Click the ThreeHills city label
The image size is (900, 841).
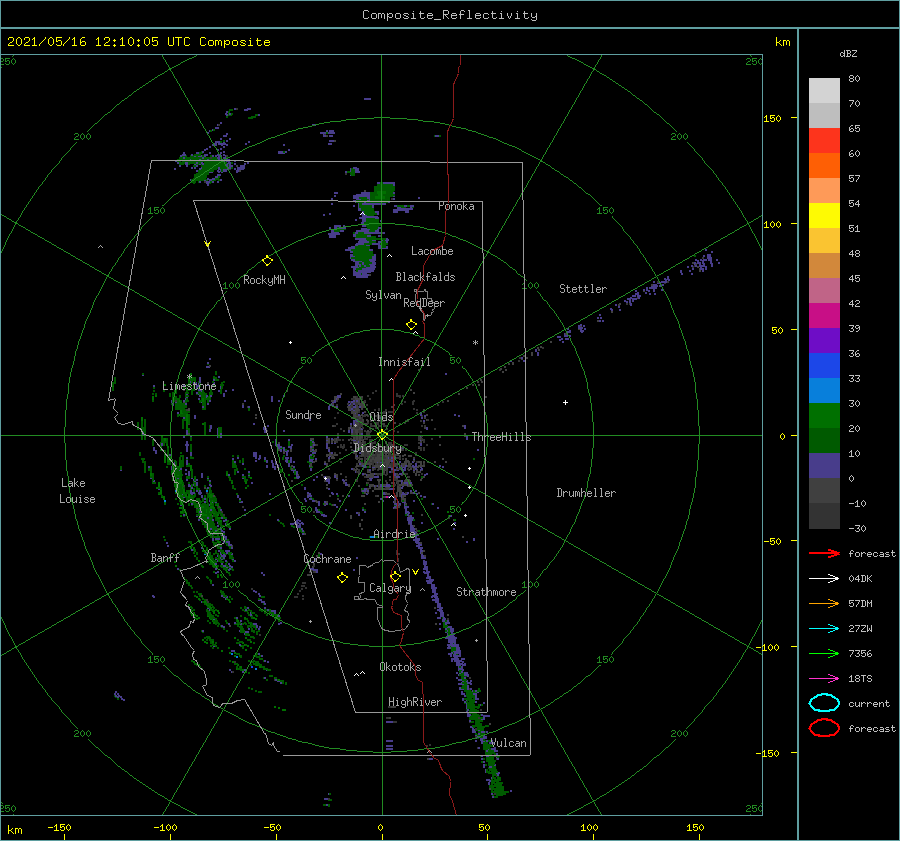point(502,437)
